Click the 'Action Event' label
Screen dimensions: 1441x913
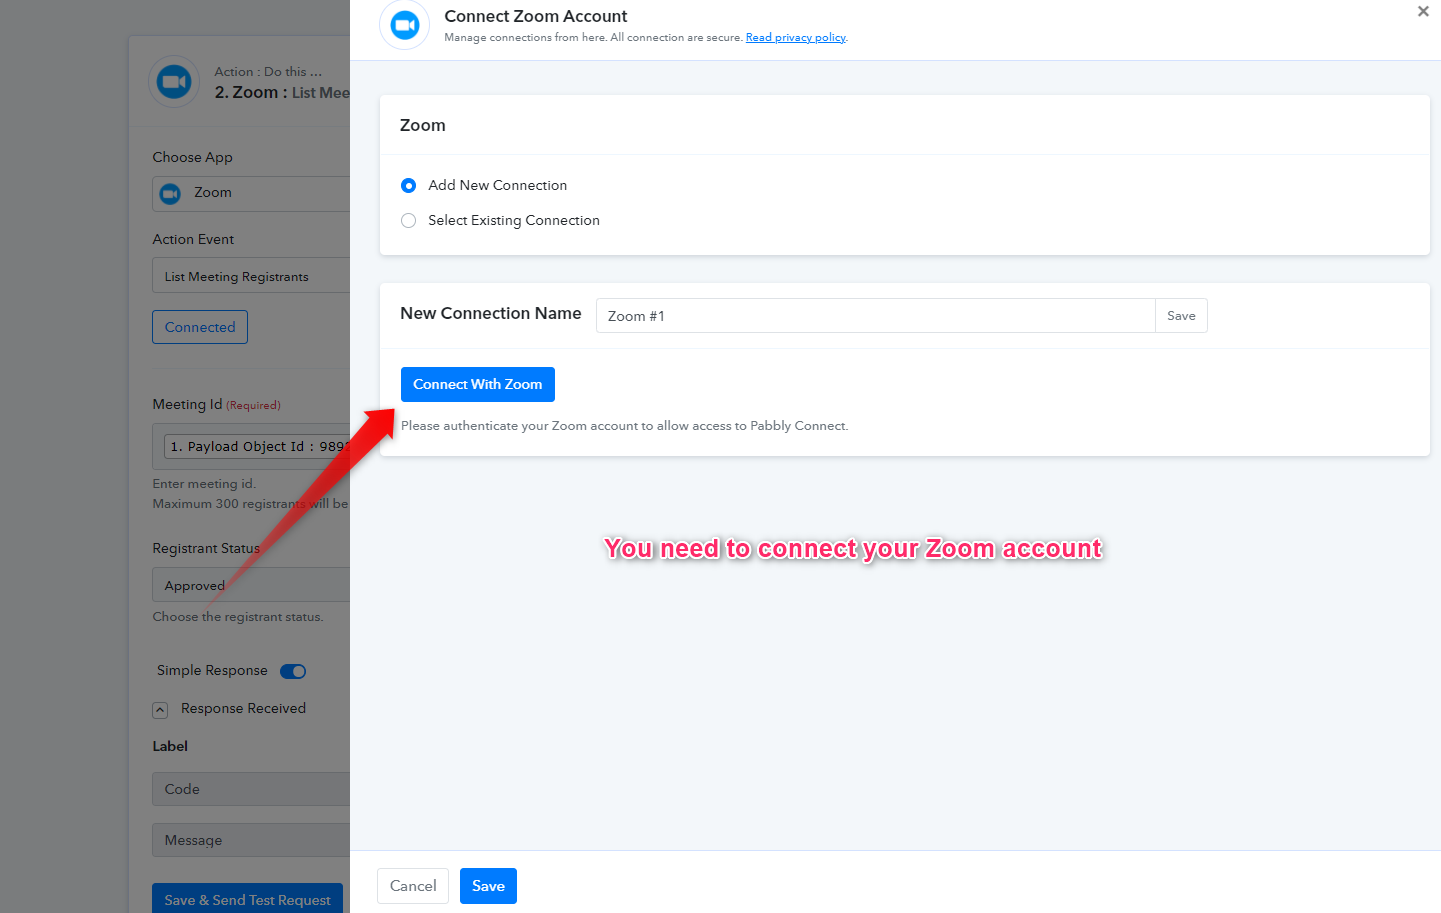tap(193, 240)
